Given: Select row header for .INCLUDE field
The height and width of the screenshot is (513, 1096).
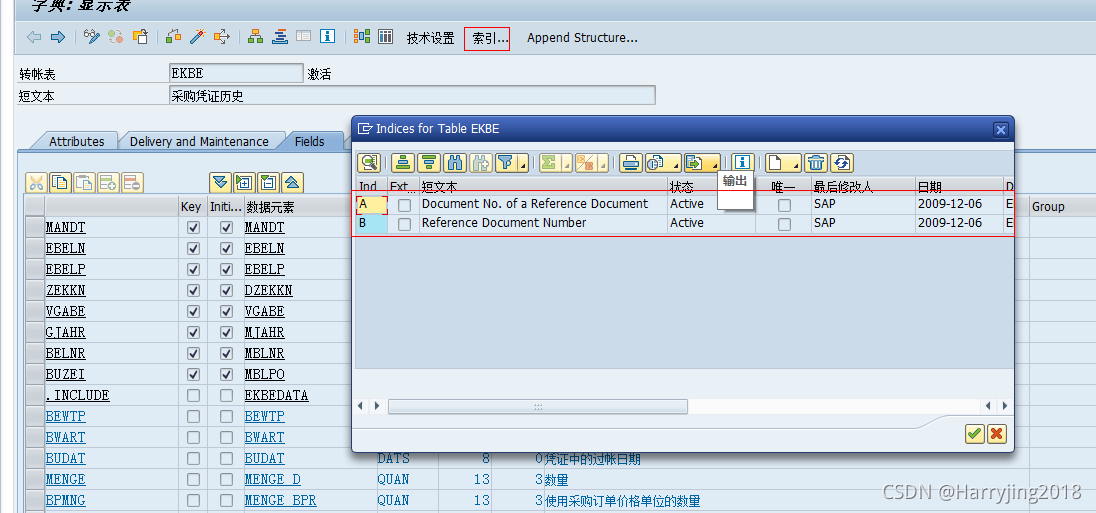Looking at the screenshot, I should click(34, 396).
